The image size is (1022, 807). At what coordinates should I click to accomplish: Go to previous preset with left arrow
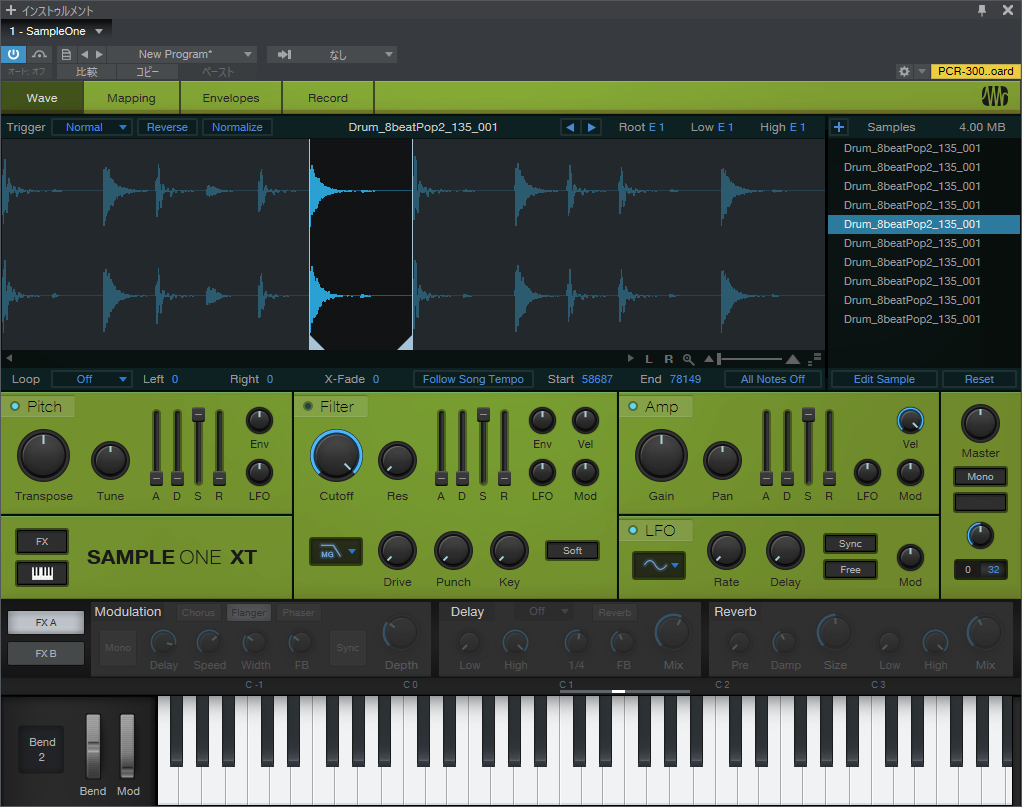click(84, 54)
